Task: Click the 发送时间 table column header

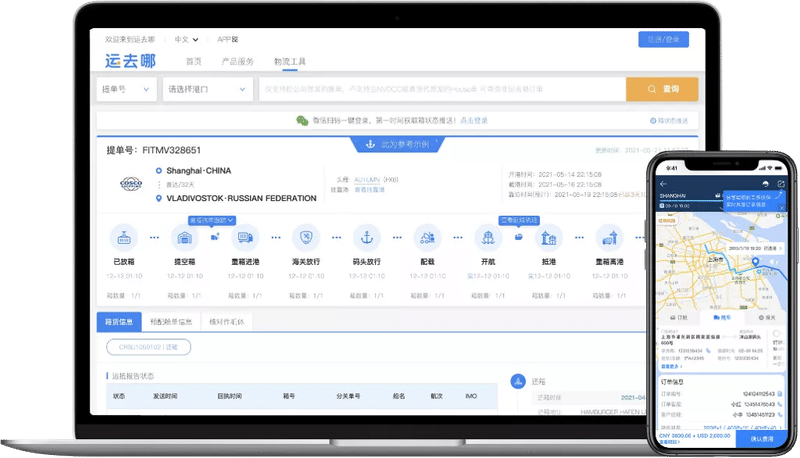Action: [165, 396]
